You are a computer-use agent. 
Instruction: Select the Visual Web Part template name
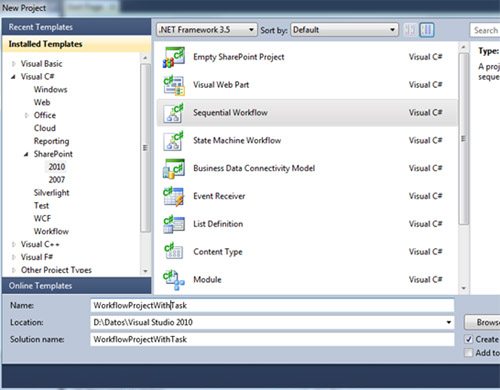[x=221, y=85]
